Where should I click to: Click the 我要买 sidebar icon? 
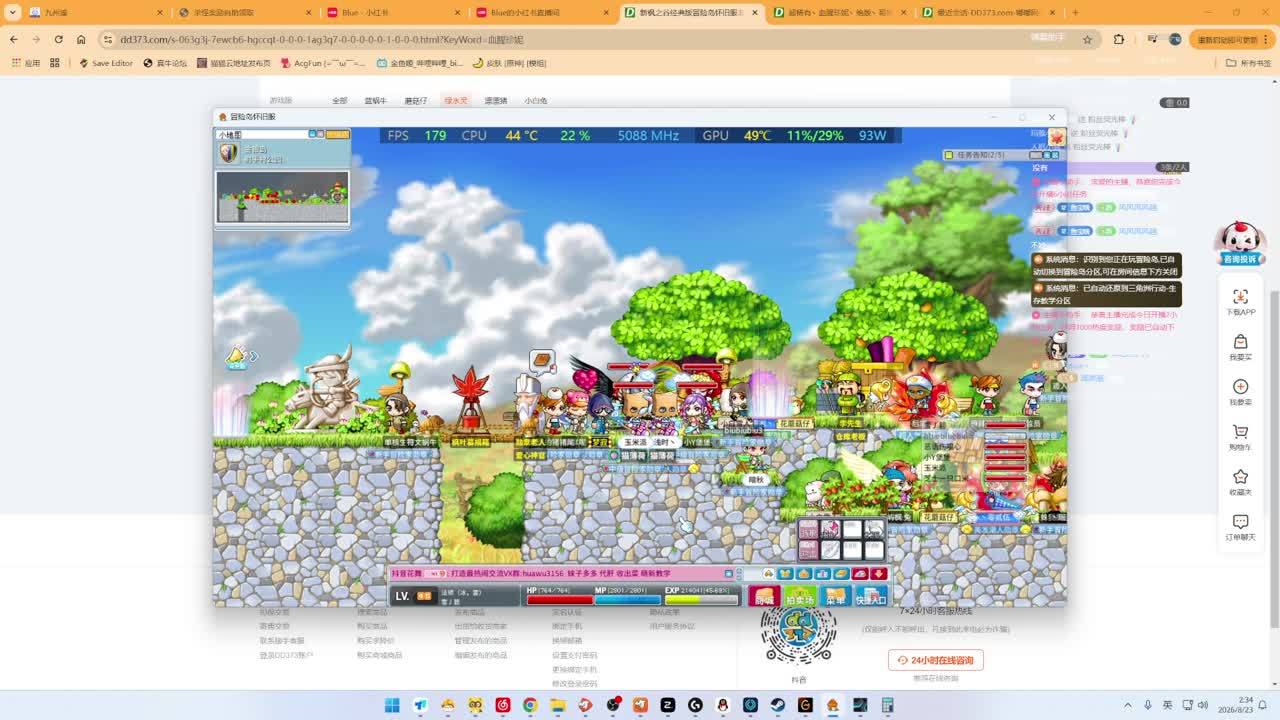tap(1241, 347)
